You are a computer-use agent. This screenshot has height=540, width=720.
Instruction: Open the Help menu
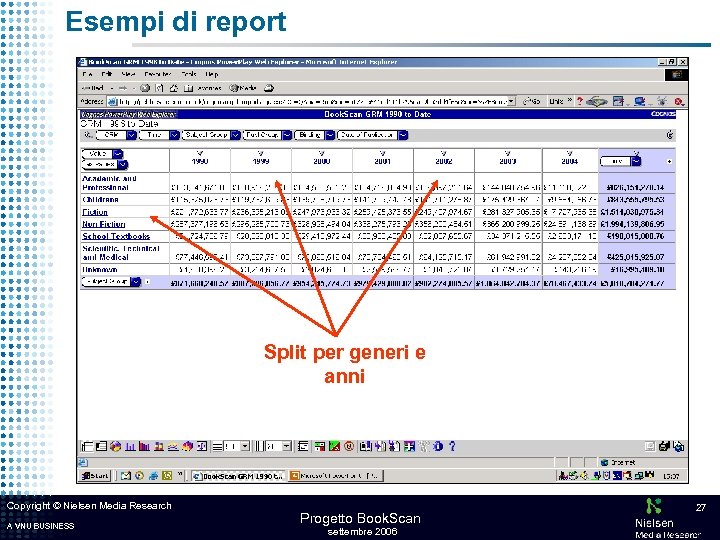(212, 74)
